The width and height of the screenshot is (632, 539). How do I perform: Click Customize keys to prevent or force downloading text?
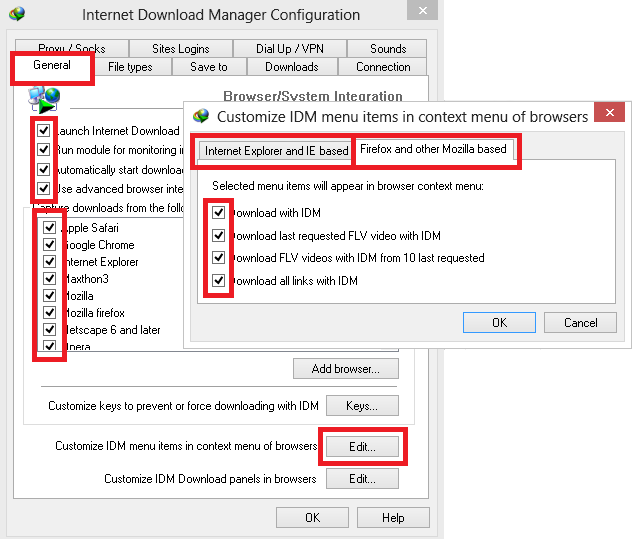coord(183,406)
